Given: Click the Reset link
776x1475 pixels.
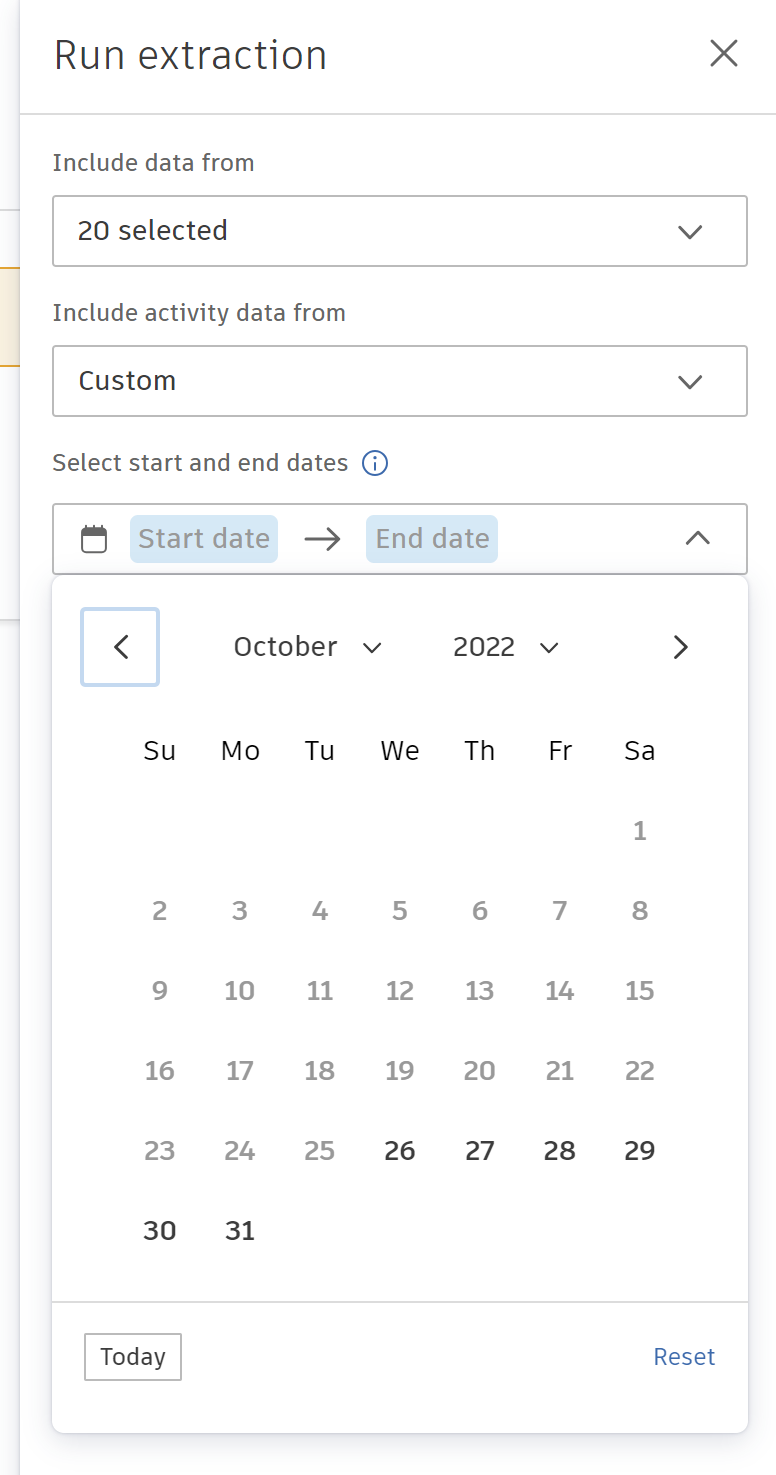Looking at the screenshot, I should (x=684, y=1356).
